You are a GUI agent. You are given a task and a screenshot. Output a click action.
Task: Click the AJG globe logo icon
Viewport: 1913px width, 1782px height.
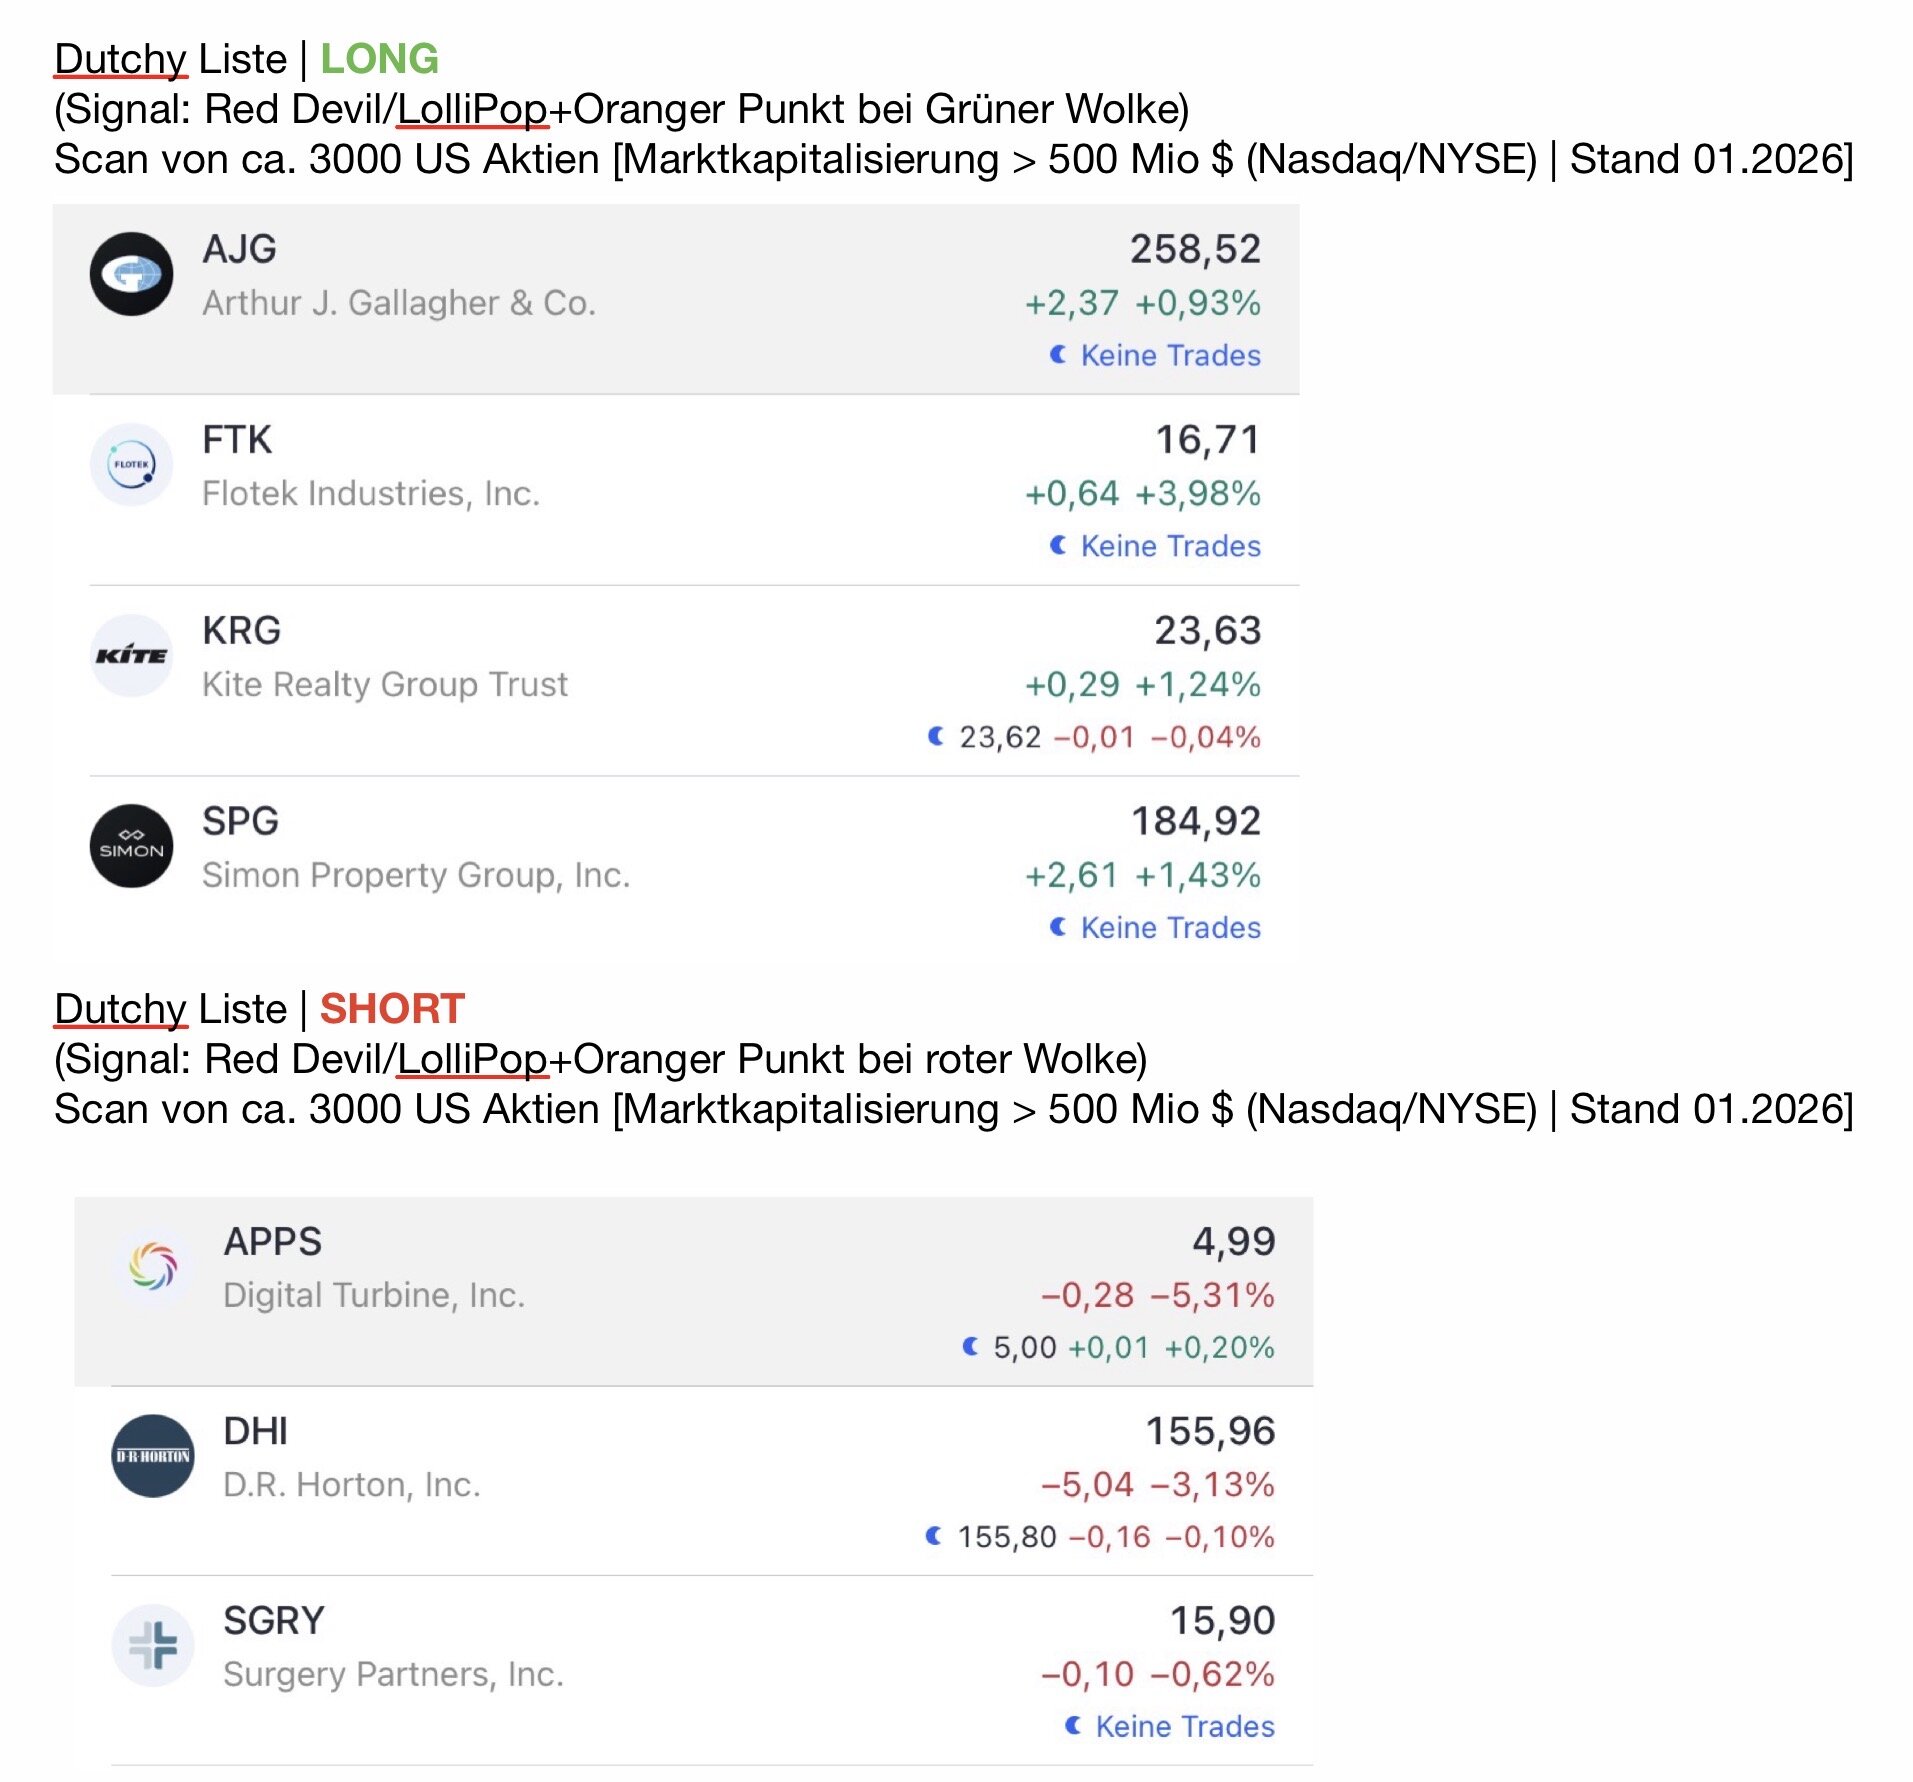131,274
